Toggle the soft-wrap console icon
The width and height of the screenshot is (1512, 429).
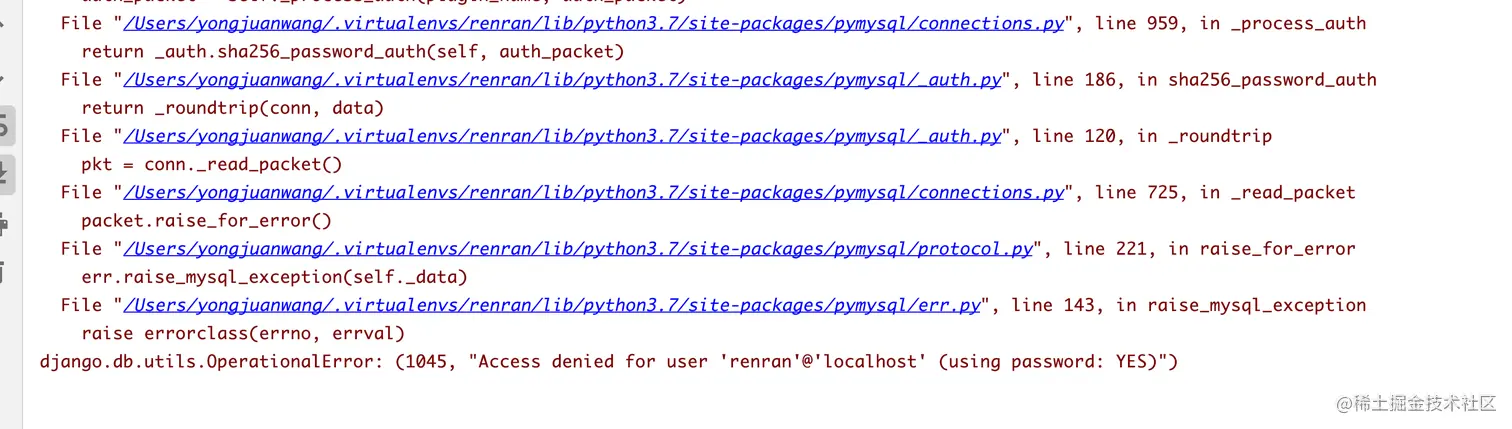click(x=4, y=126)
